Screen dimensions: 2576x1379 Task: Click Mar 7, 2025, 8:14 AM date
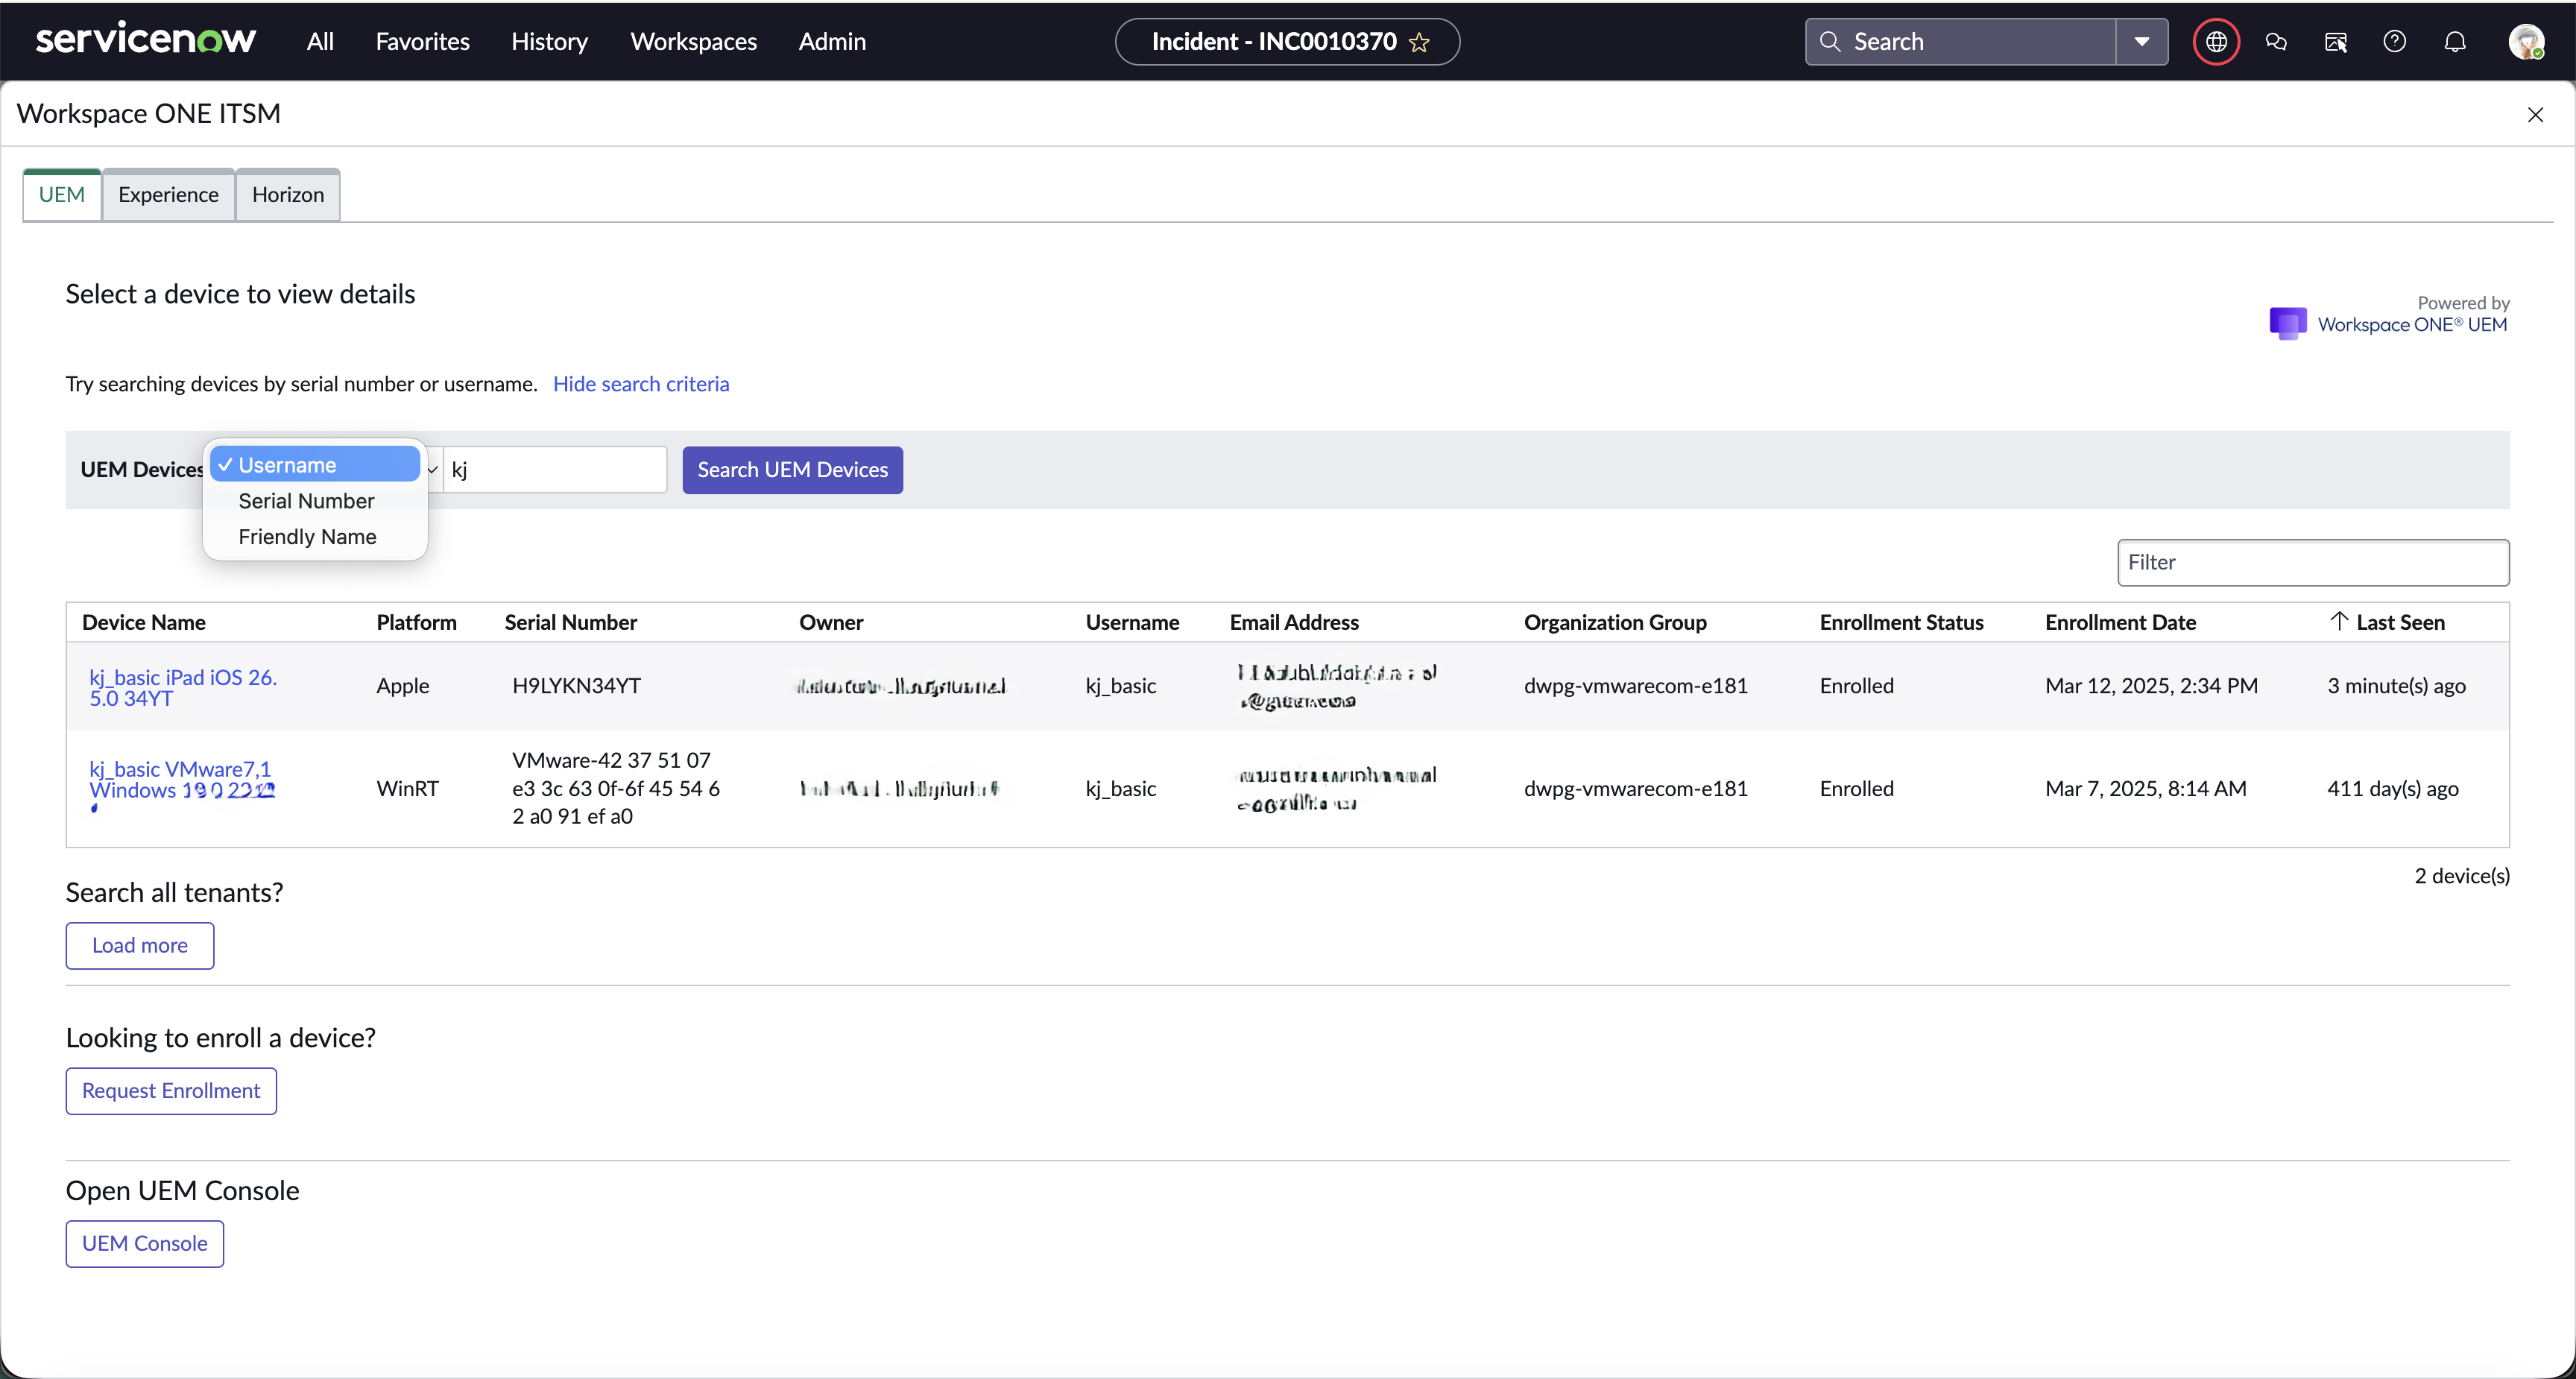[x=2145, y=788]
